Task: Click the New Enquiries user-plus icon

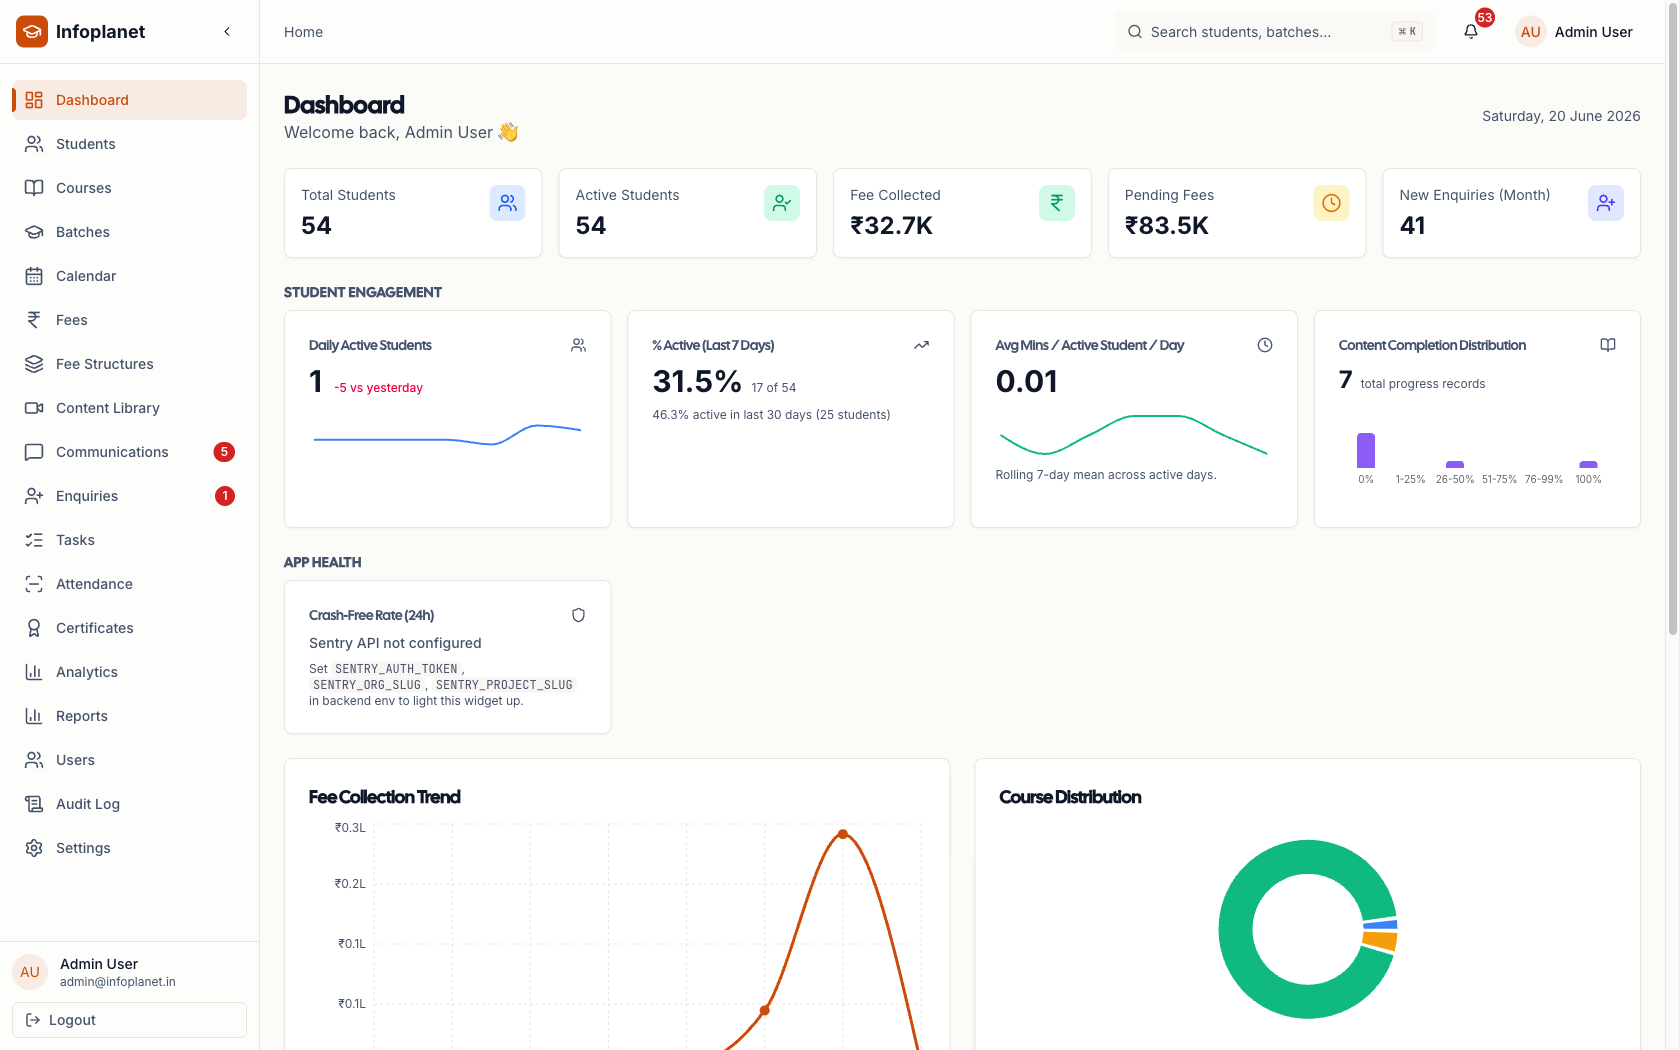Action: tap(1606, 203)
